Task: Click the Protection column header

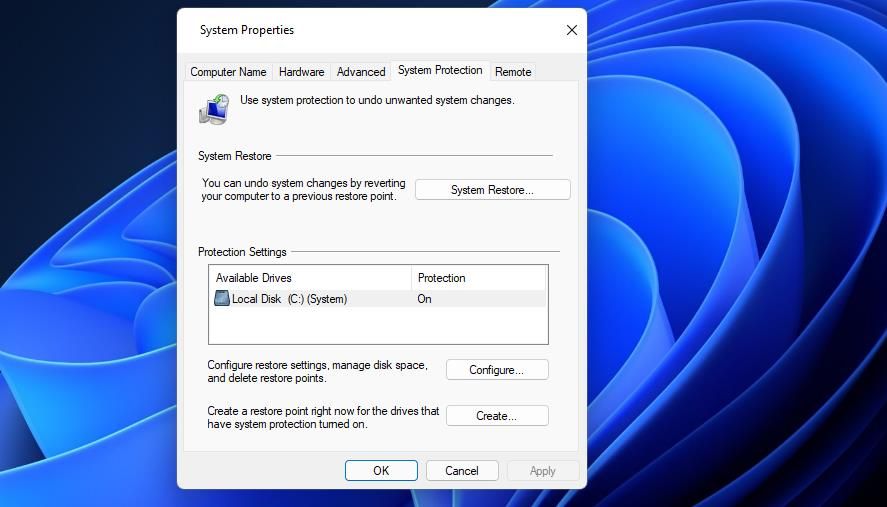Action: [x=479, y=278]
